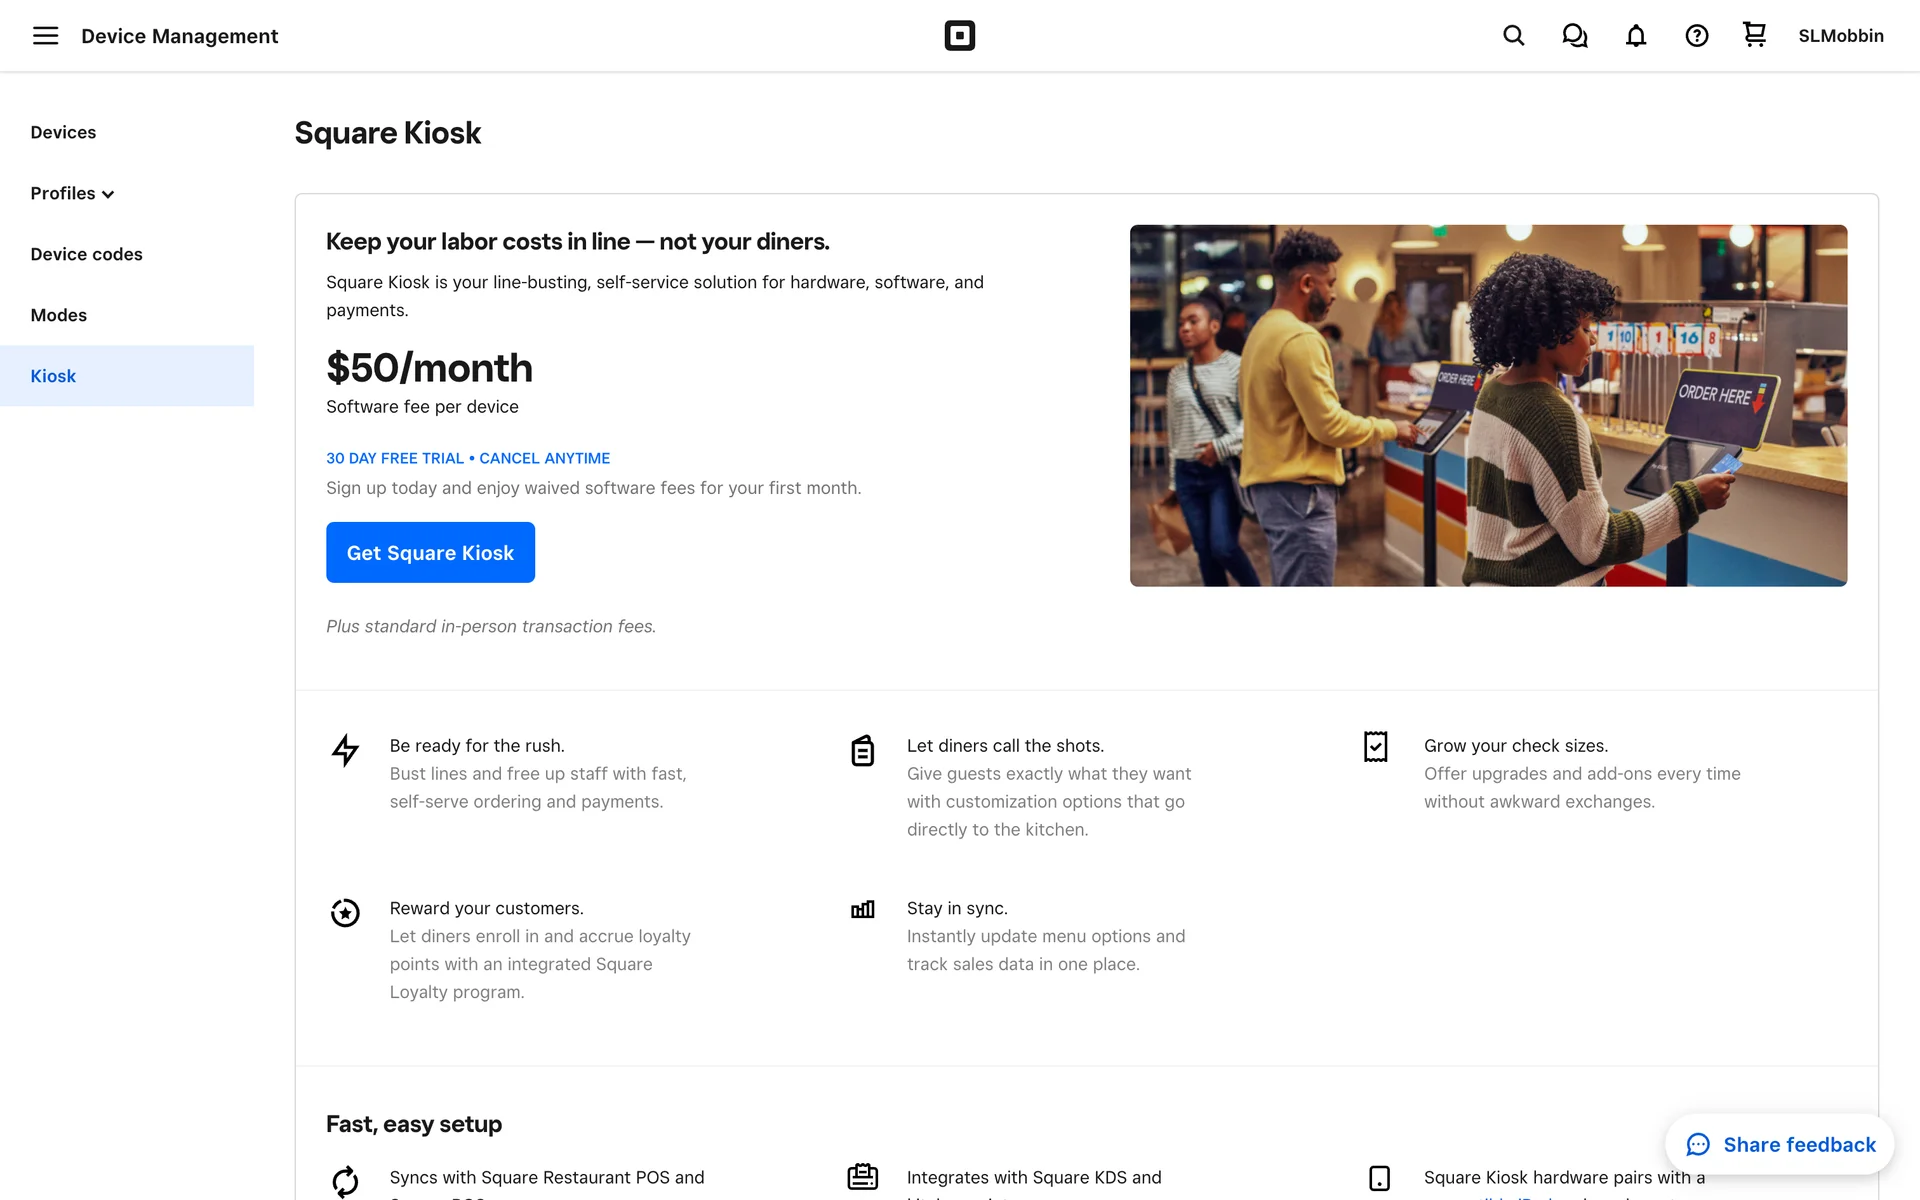Open the search magnifier icon
Screen dimensions: 1920x1200
click(x=1513, y=36)
